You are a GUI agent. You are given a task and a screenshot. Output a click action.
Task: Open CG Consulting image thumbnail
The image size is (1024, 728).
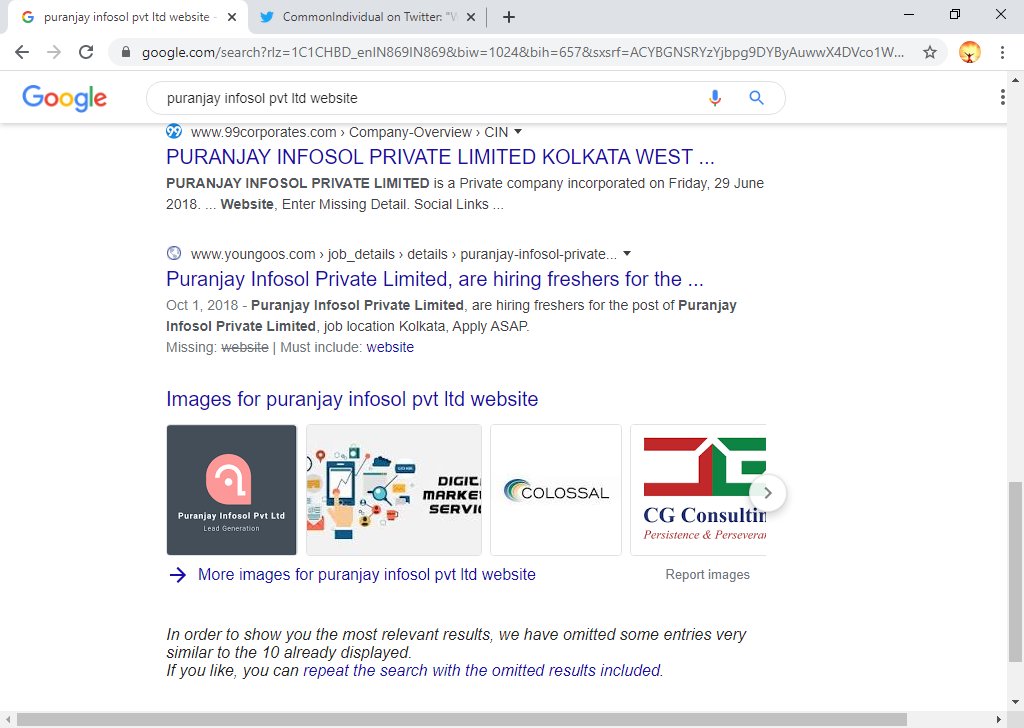click(698, 490)
